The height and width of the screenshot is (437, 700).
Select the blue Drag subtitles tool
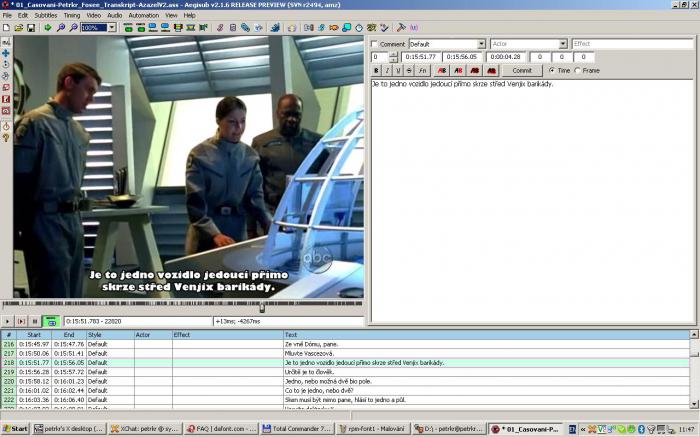6,53
